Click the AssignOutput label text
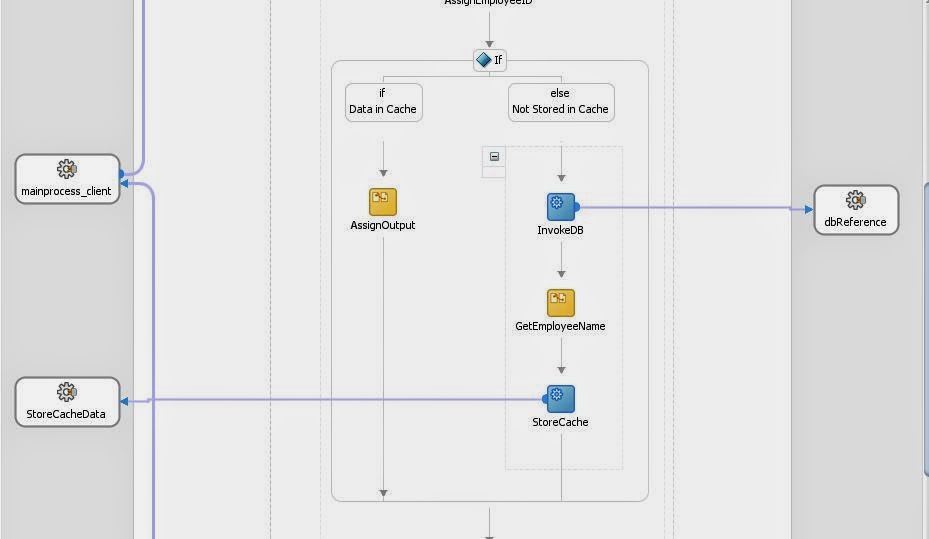The image size is (929, 539). (383, 225)
